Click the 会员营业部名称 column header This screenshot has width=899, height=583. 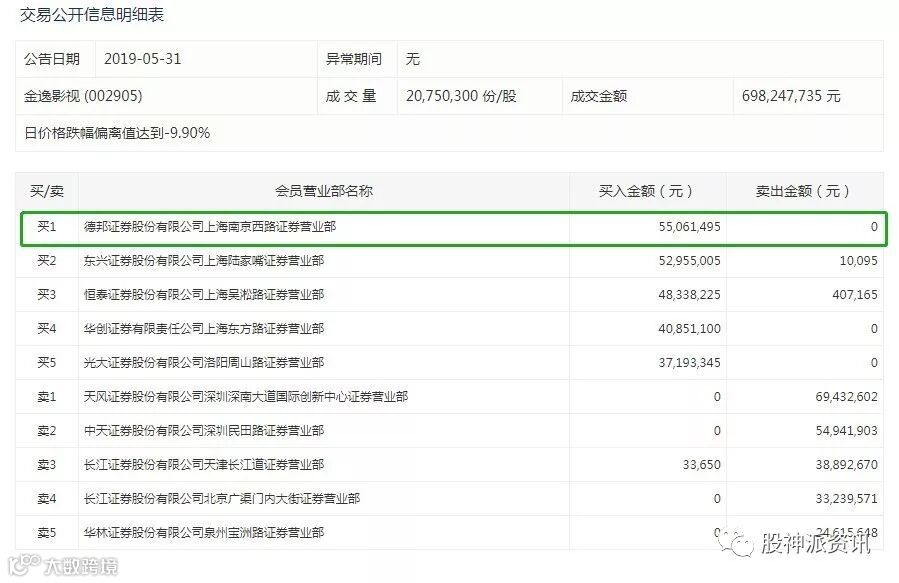(324, 191)
